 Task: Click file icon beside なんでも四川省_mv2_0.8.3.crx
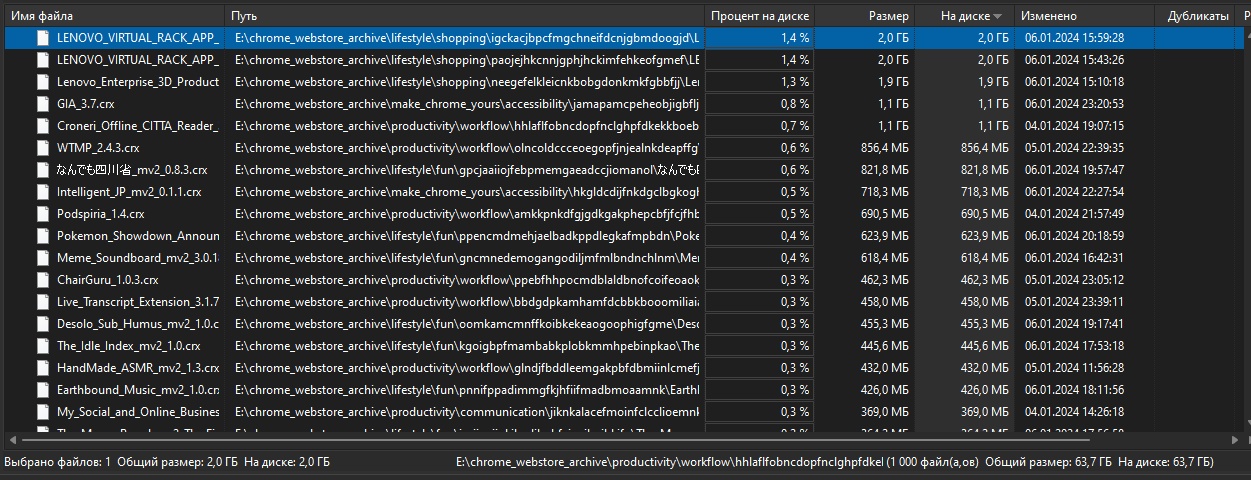(42, 170)
